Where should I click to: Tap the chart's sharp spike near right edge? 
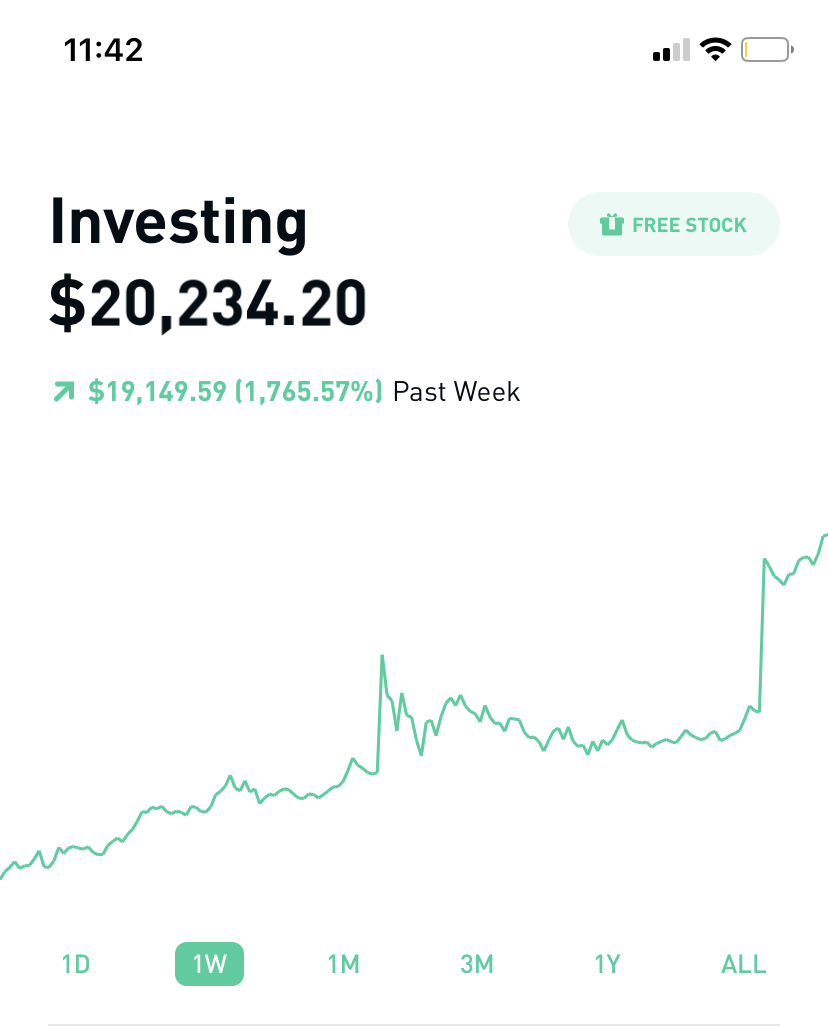(x=763, y=633)
